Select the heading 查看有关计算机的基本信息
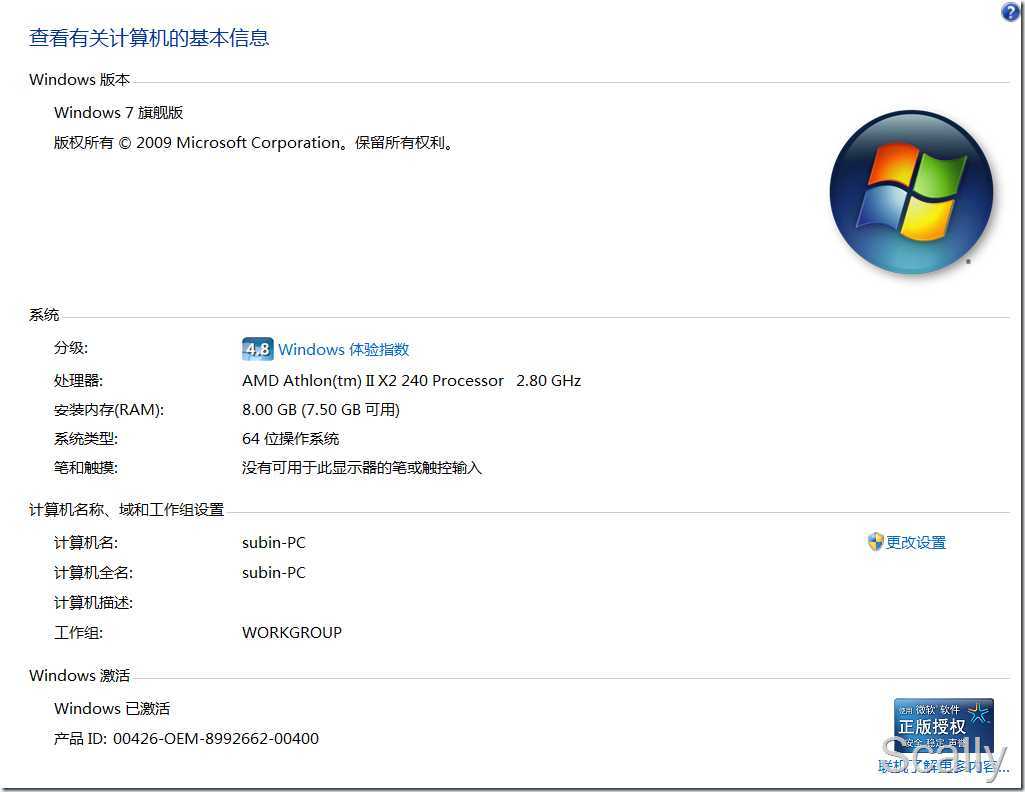Viewport: 1025px width, 792px height. click(149, 38)
